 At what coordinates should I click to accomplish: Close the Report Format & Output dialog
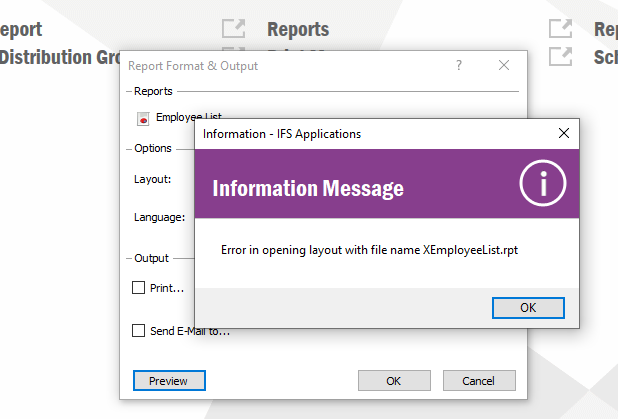504,65
